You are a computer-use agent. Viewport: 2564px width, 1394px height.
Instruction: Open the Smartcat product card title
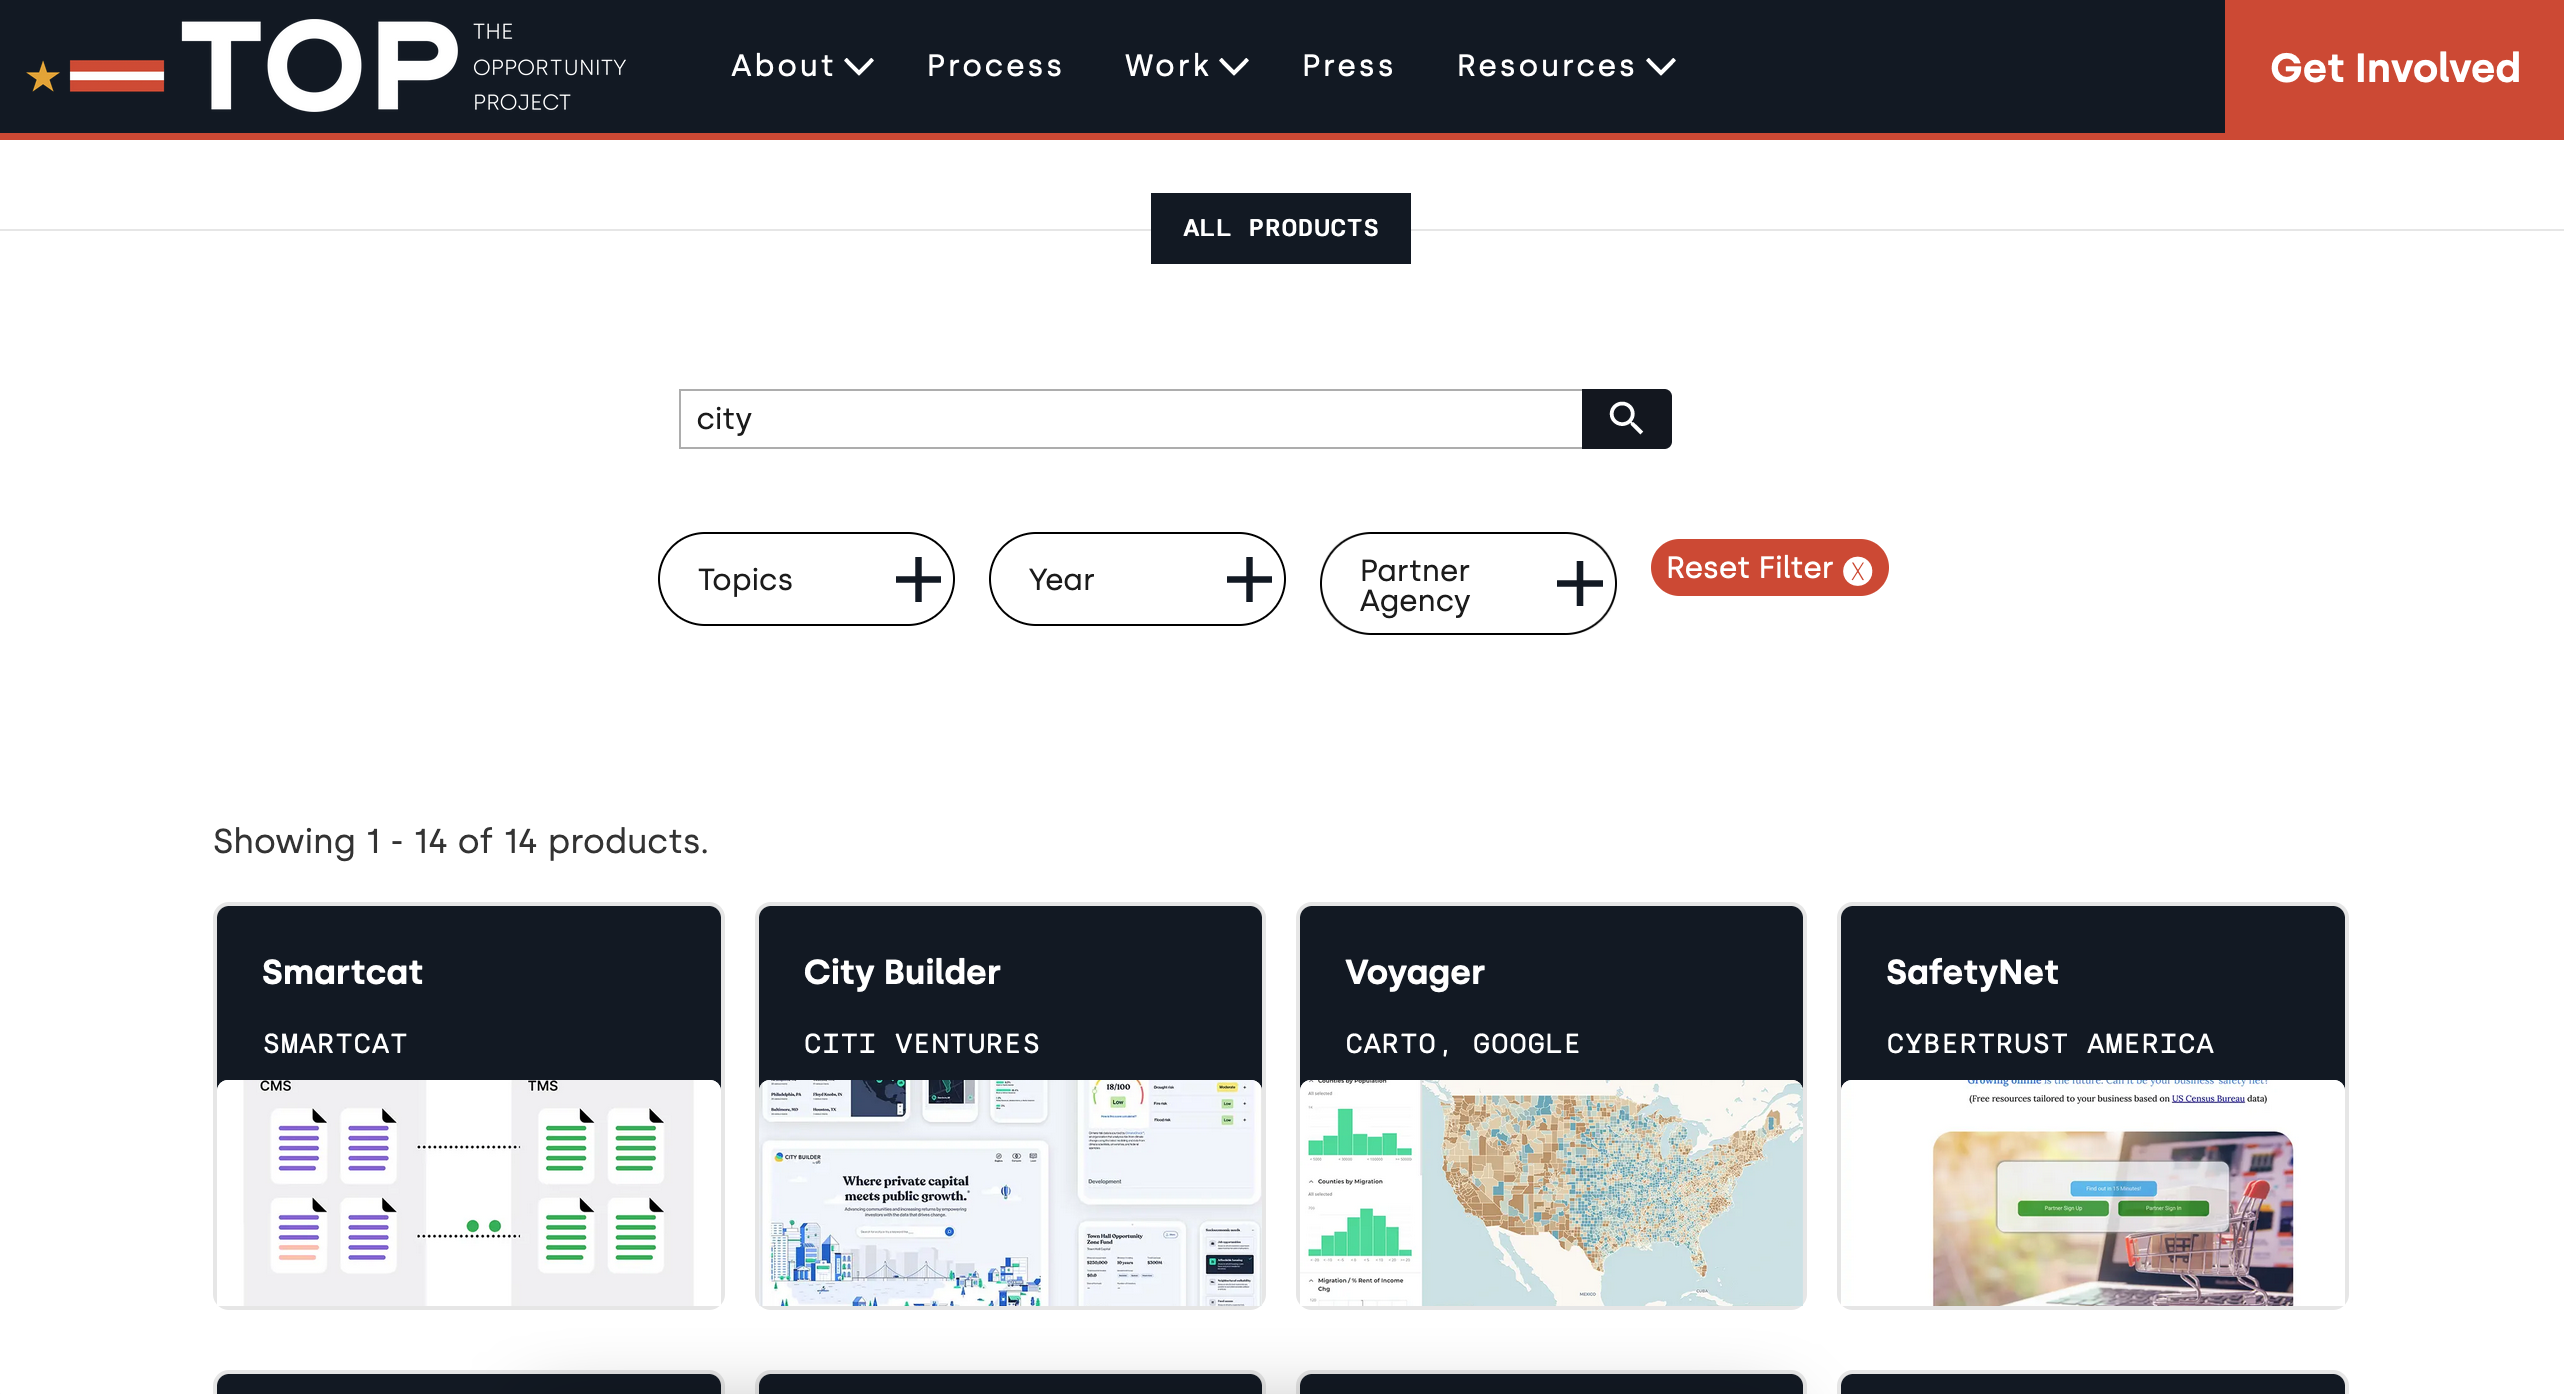[342, 972]
